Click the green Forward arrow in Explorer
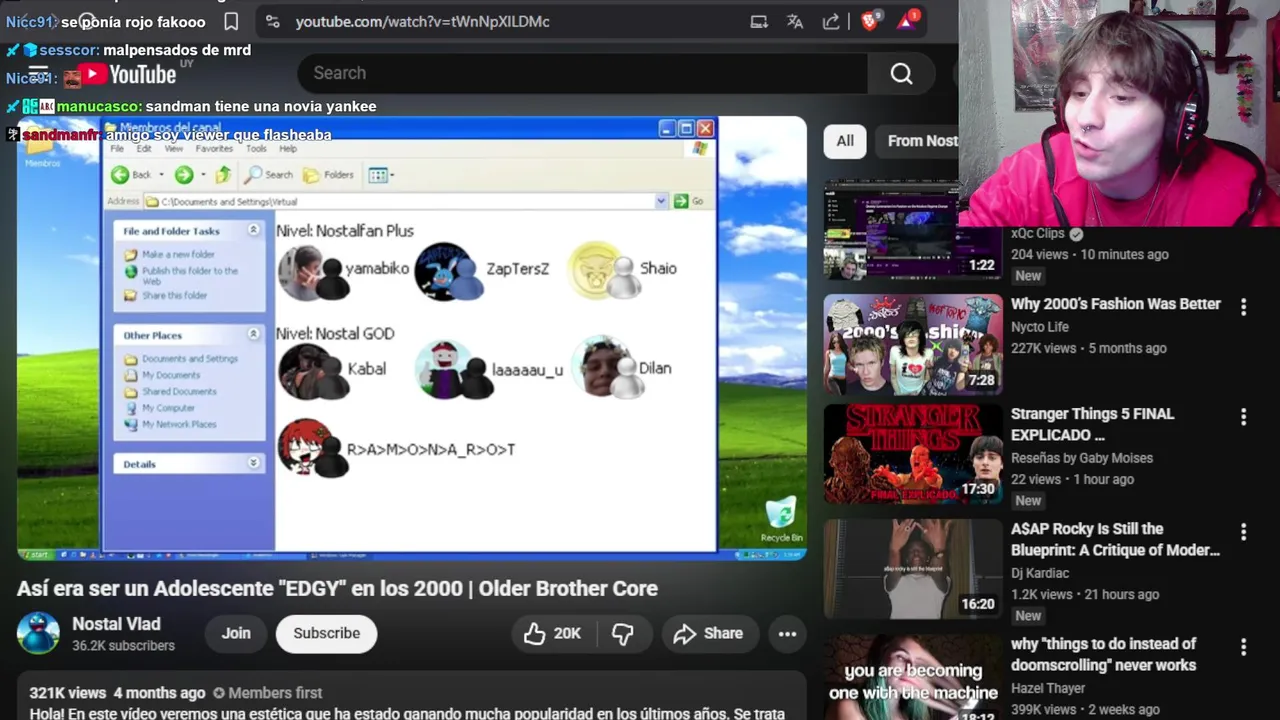This screenshot has height=720, width=1280. pyautogui.click(x=184, y=175)
